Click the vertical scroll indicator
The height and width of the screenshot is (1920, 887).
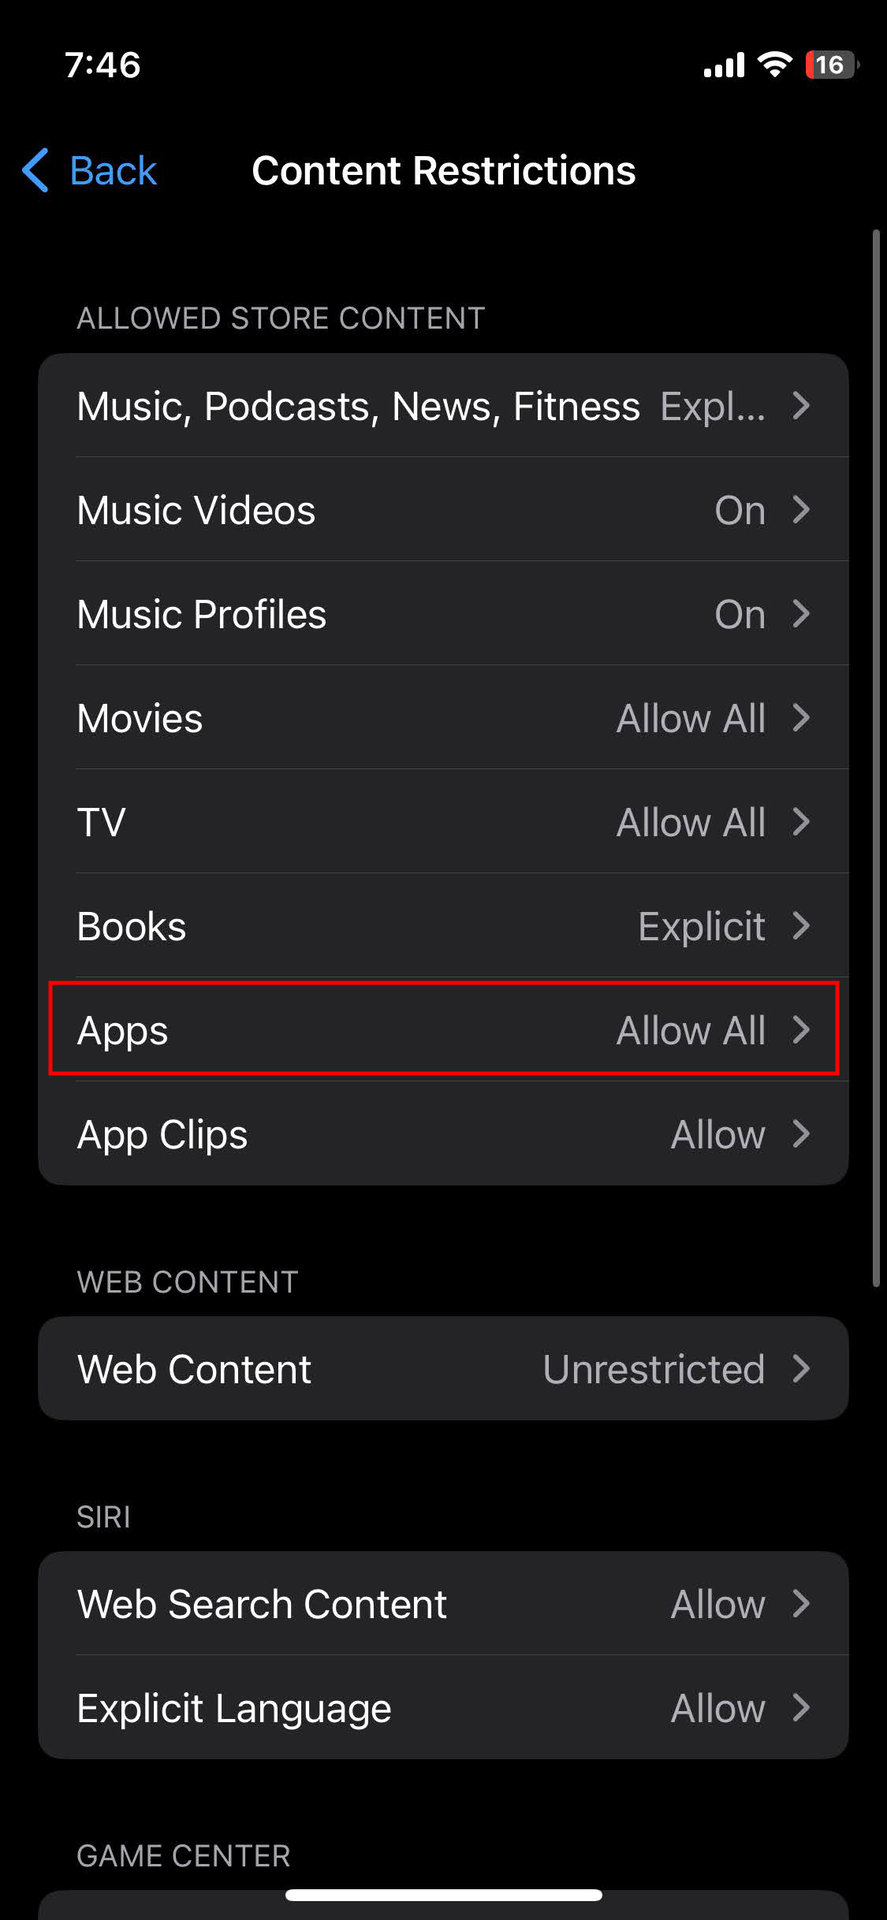coord(876,758)
